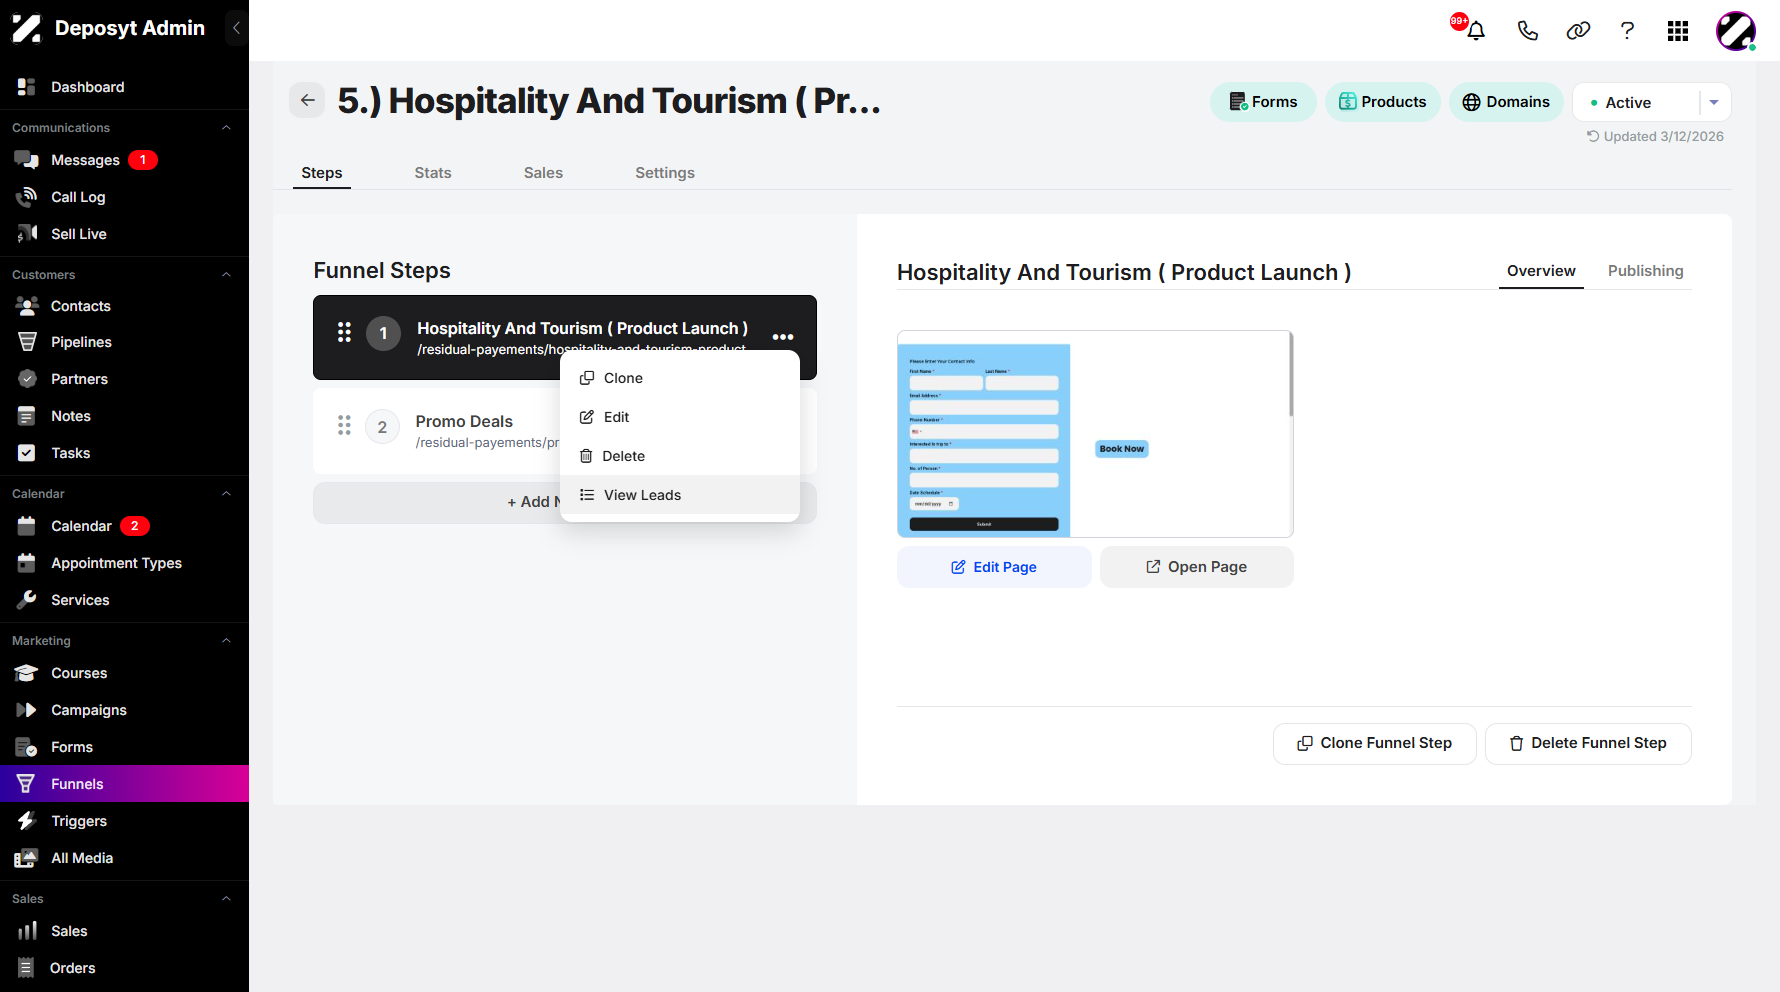Open the three-dot menu for step 1
This screenshot has height=992, width=1780.
point(783,337)
